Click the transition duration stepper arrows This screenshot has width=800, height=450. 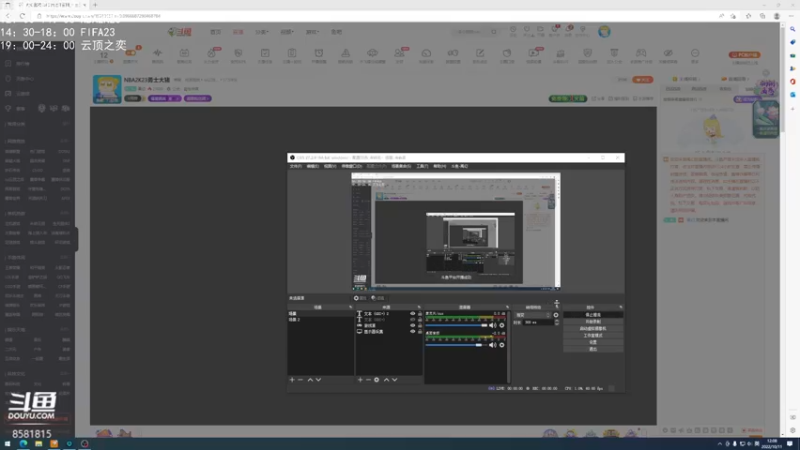click(557, 322)
